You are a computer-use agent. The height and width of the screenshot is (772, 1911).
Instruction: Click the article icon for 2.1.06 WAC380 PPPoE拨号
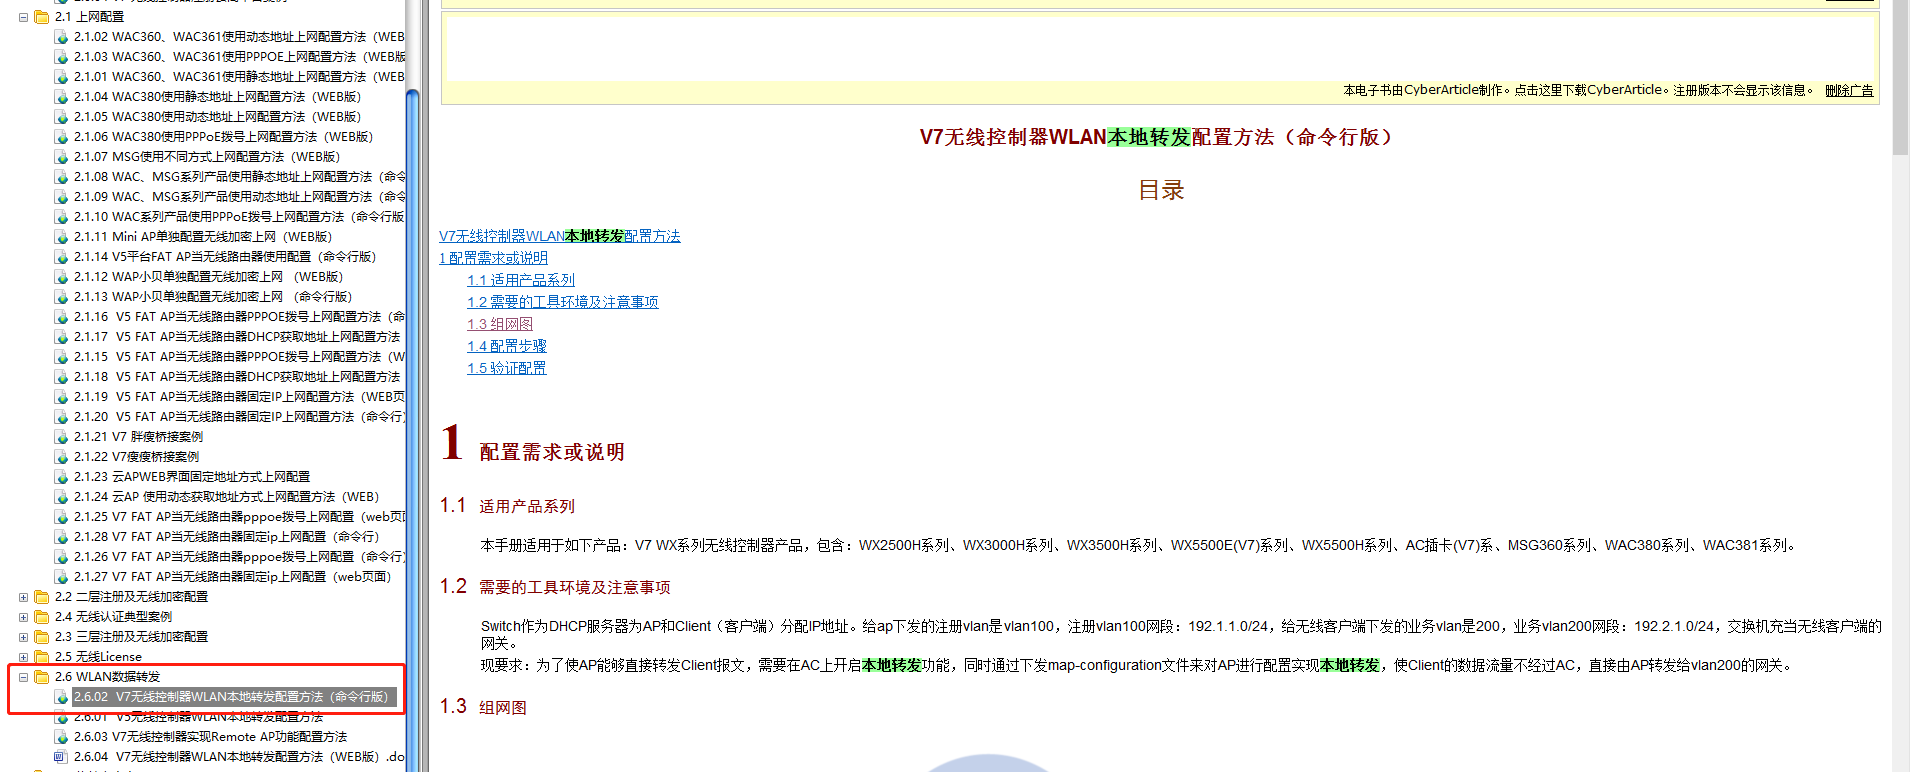61,137
